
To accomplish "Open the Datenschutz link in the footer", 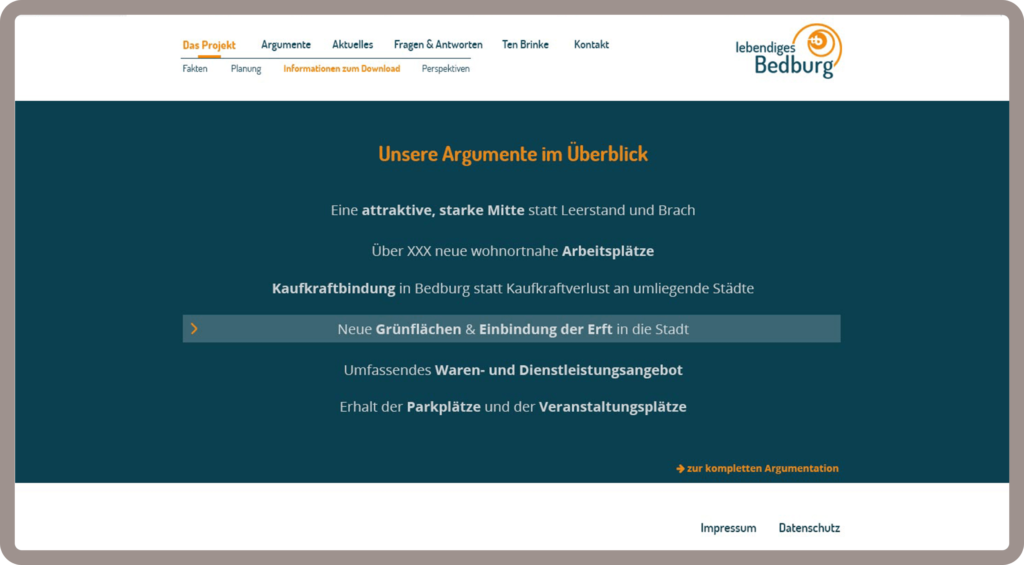I will tap(809, 528).
